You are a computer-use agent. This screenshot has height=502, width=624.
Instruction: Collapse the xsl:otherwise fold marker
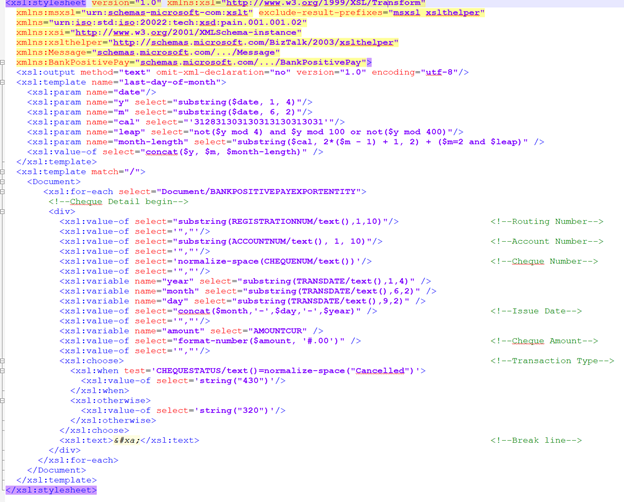click(2, 401)
